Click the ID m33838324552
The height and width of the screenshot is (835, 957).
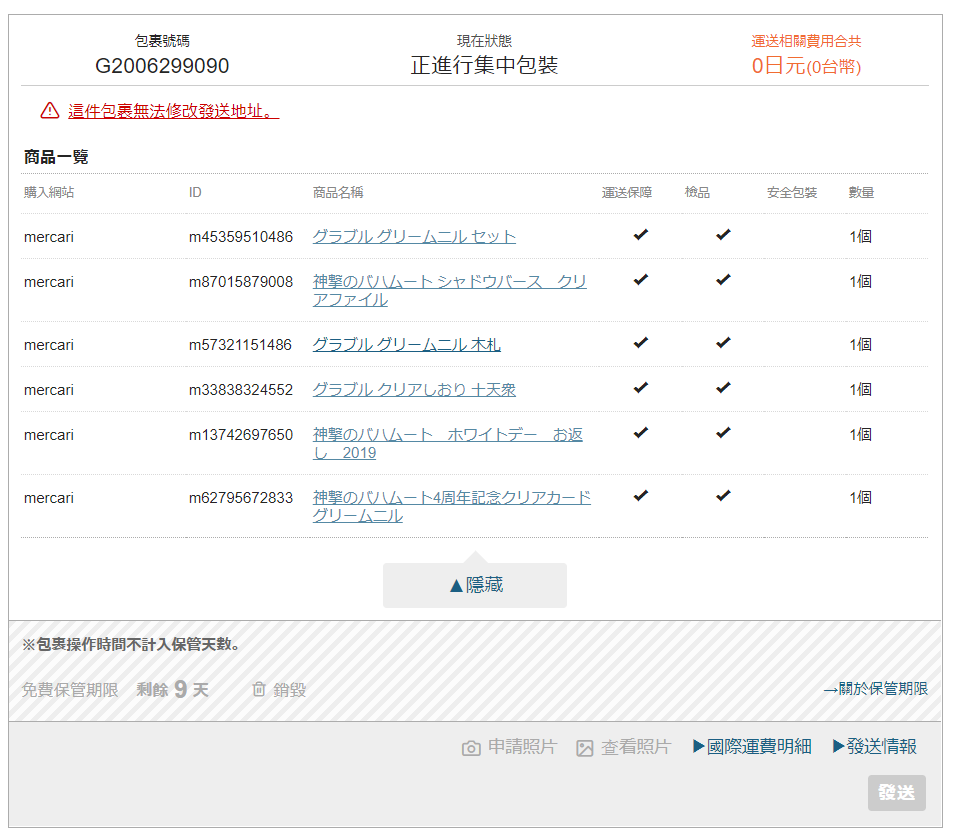[240, 390]
